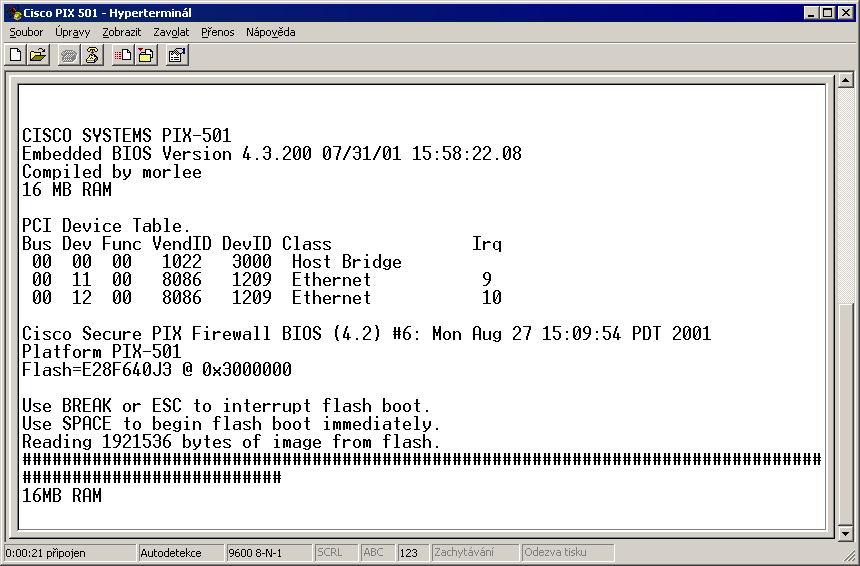Open the Soubor menu
This screenshot has height=566, width=860.
tap(26, 32)
